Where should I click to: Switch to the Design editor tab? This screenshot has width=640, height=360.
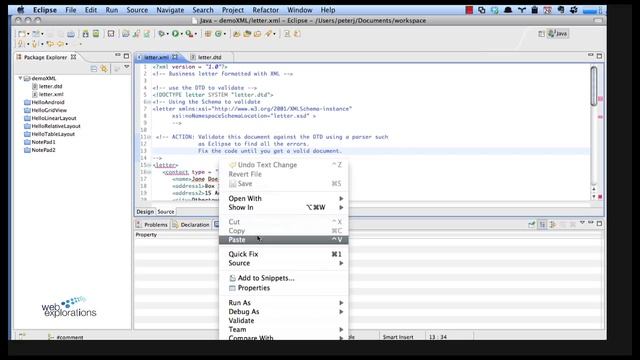tap(145, 212)
